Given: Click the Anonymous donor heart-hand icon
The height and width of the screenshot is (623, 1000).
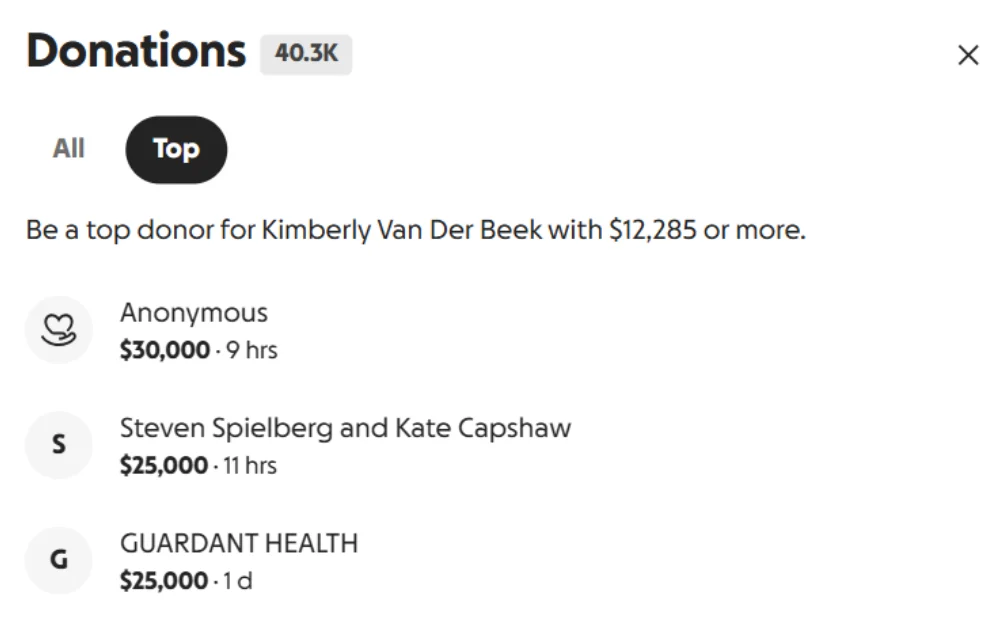Looking at the screenshot, I should pos(58,330).
